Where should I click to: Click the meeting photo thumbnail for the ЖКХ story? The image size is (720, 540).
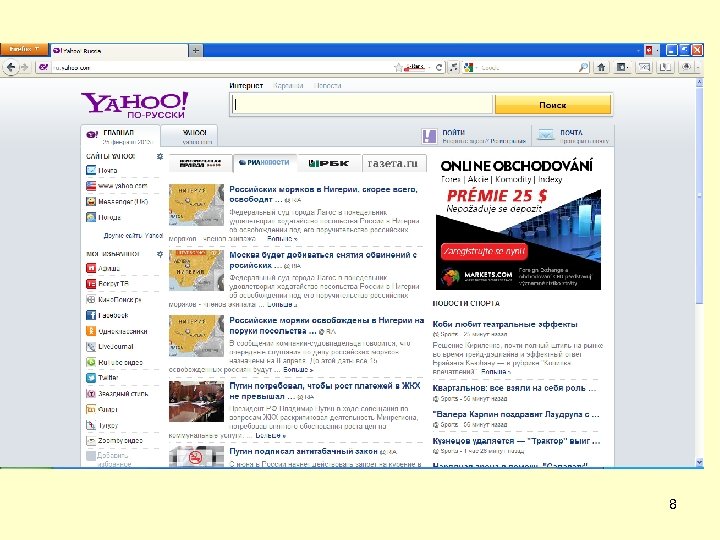point(196,401)
